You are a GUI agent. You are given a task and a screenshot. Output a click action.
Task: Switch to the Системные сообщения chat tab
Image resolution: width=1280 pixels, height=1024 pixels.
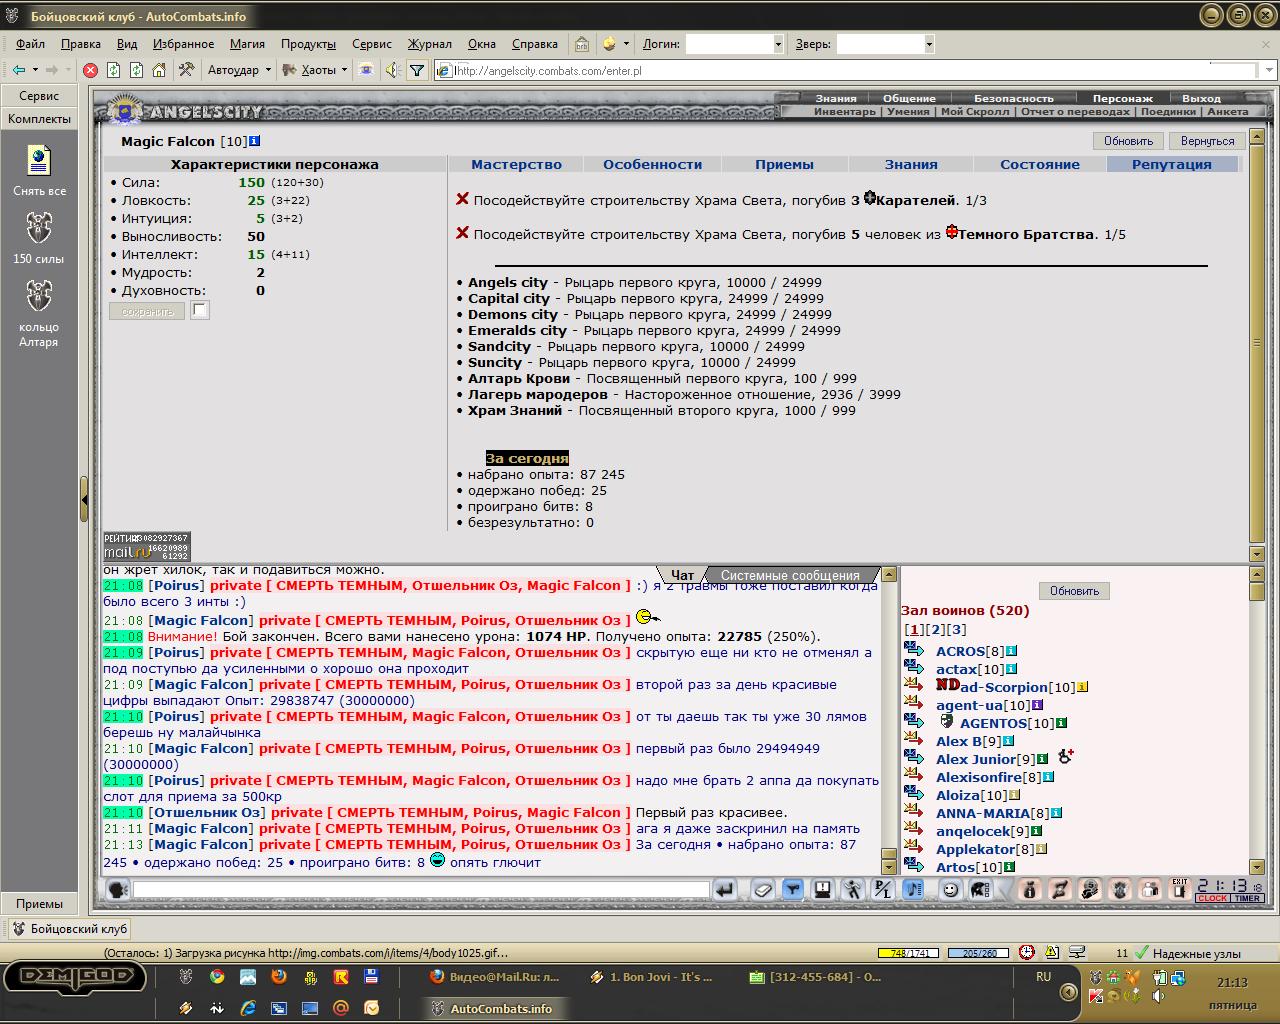pyautogui.click(x=789, y=575)
